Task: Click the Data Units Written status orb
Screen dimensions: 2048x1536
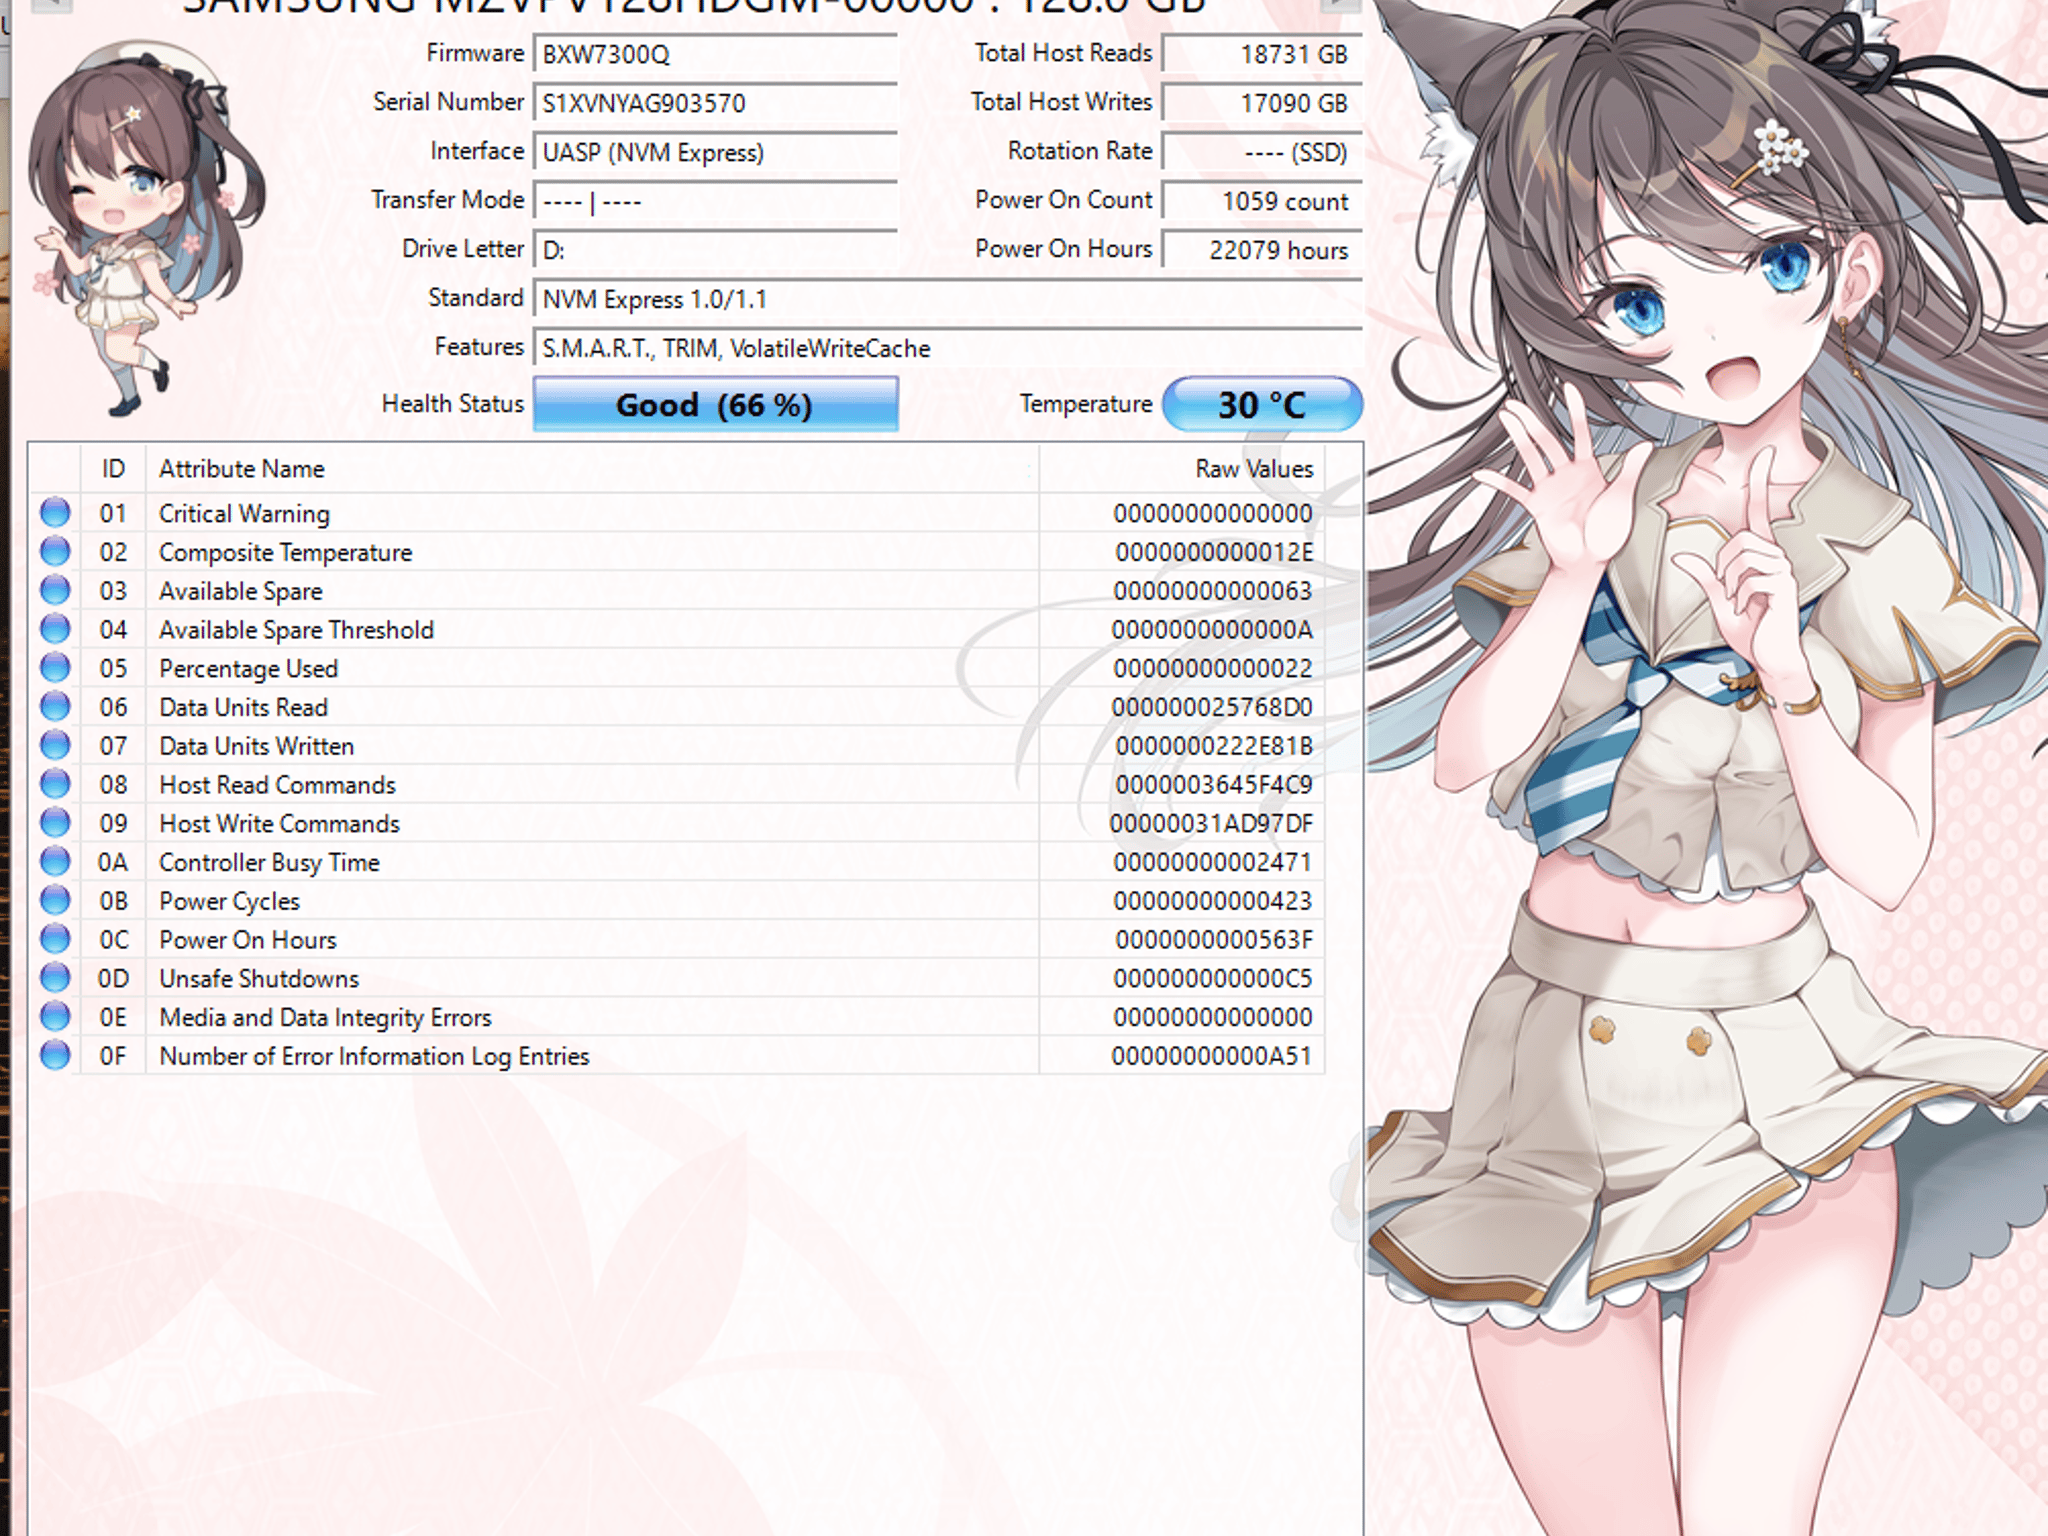Action: (55, 746)
